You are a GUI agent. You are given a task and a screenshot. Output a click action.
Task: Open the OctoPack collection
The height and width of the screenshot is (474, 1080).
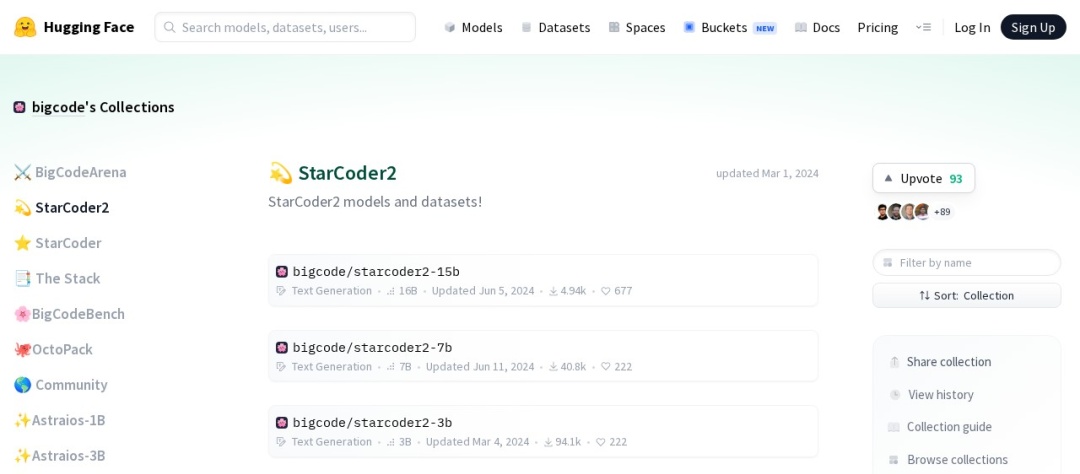(53, 349)
